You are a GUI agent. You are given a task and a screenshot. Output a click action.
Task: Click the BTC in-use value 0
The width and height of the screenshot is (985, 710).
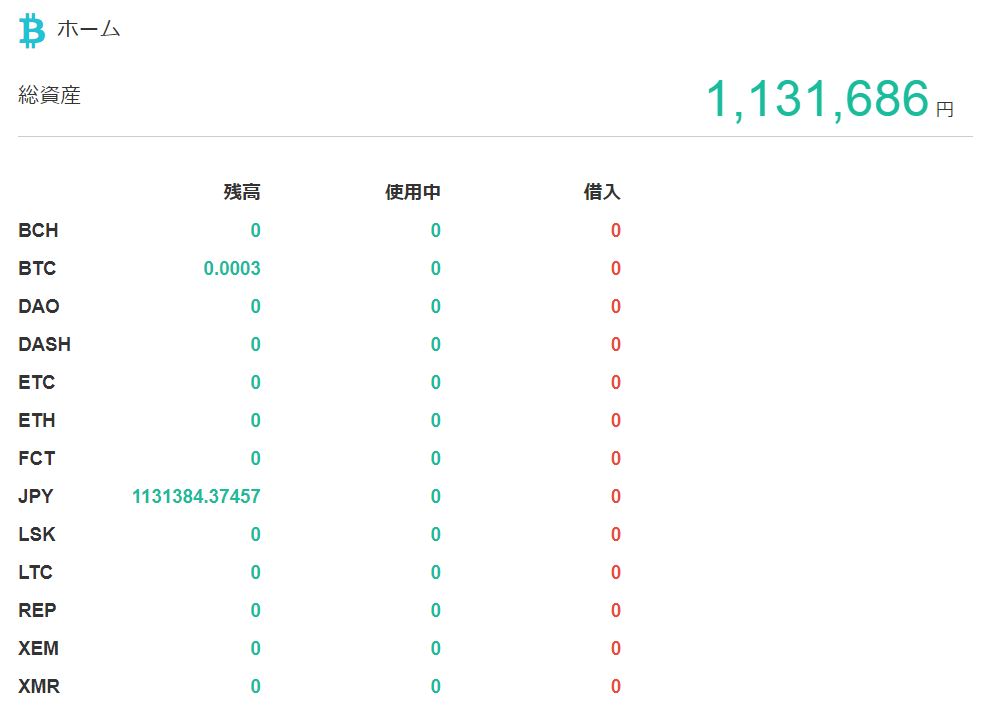pos(435,268)
